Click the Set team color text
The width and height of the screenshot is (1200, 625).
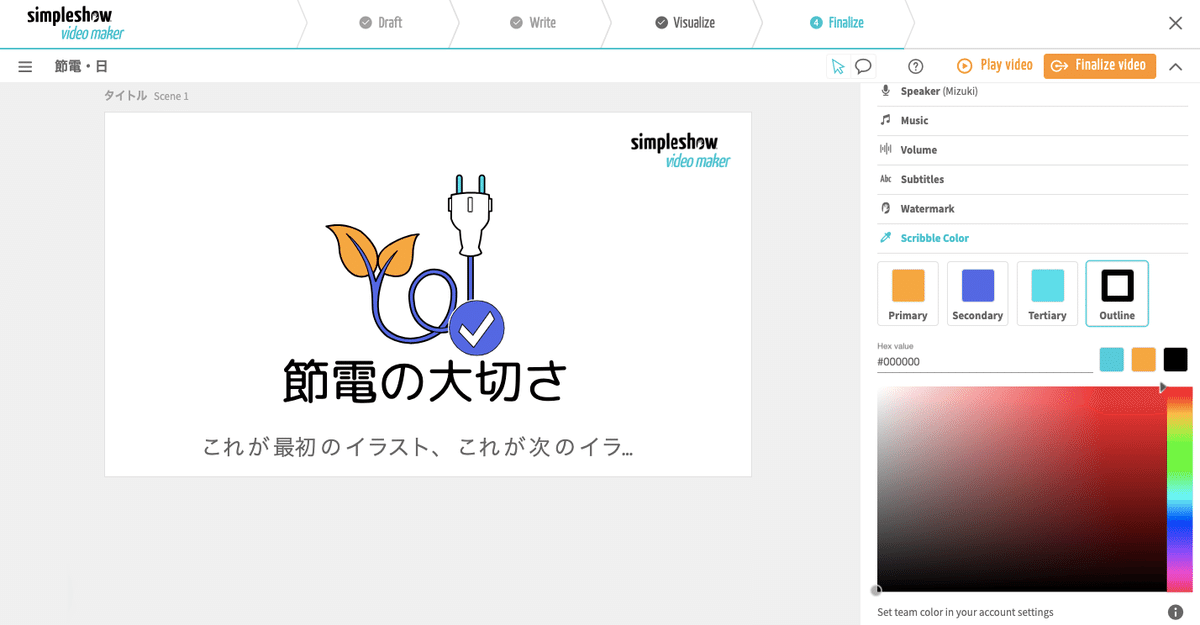coord(965,612)
